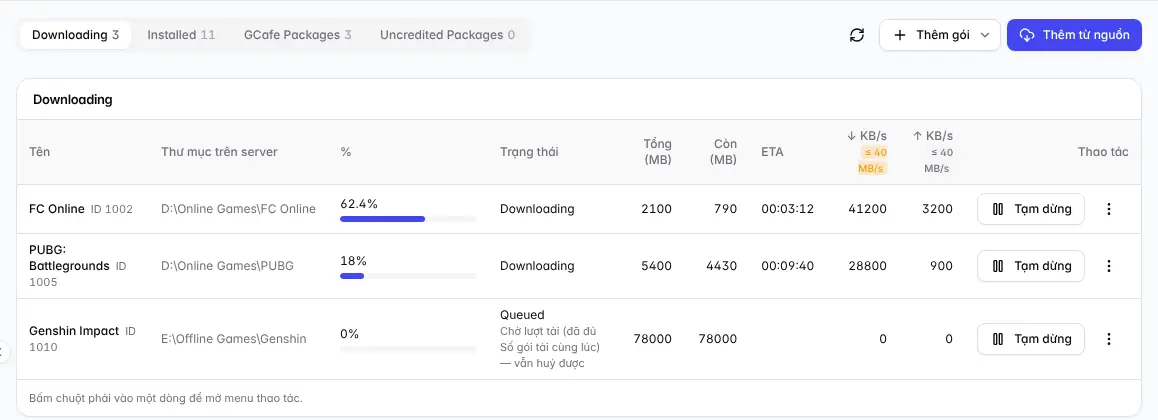Open the Uncredited Packages tab

click(448, 35)
